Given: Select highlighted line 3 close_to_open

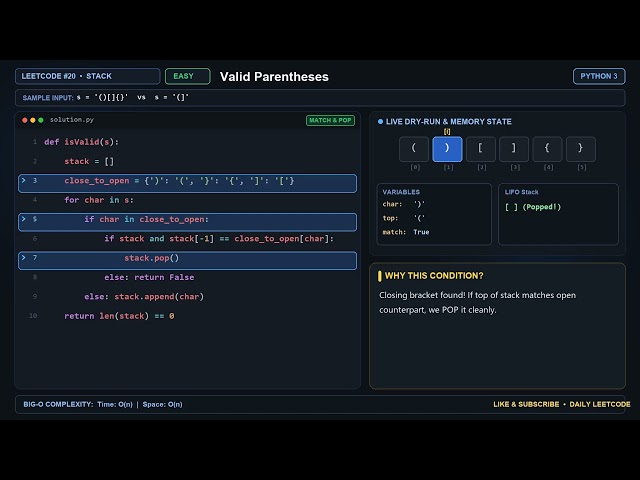Looking at the screenshot, I should point(187,183).
